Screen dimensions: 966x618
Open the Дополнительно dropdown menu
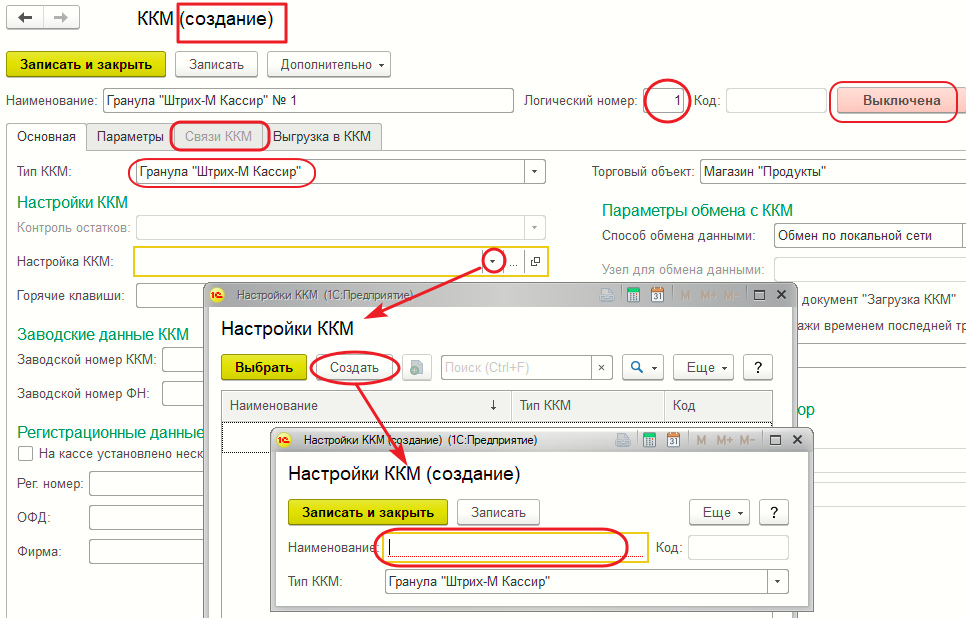[x=328, y=64]
